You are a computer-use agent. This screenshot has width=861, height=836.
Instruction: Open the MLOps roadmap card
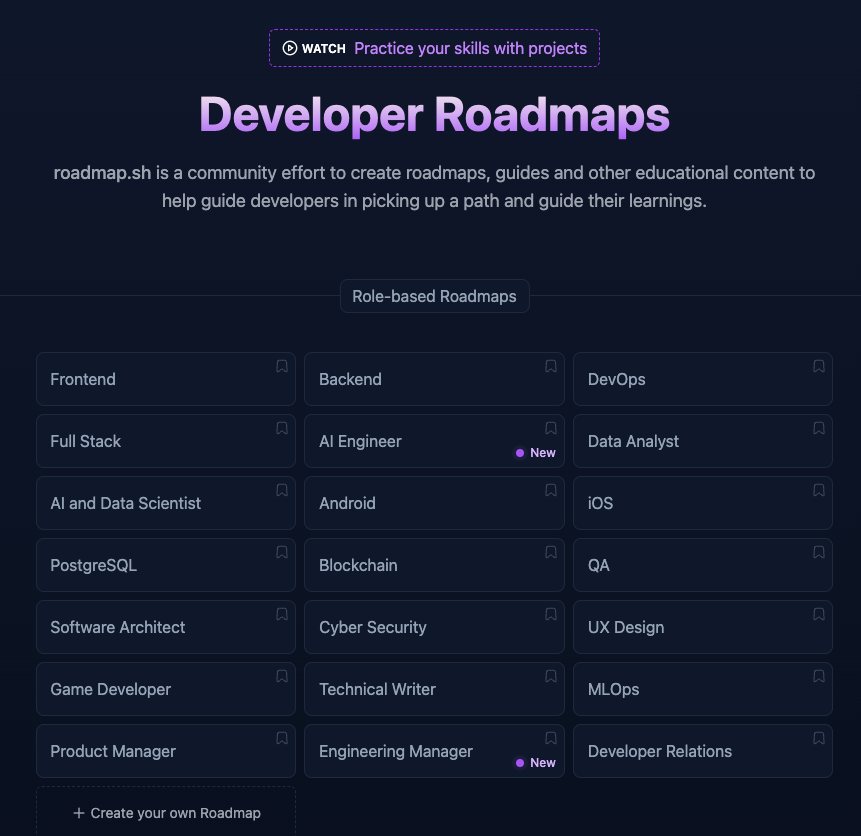(x=703, y=689)
